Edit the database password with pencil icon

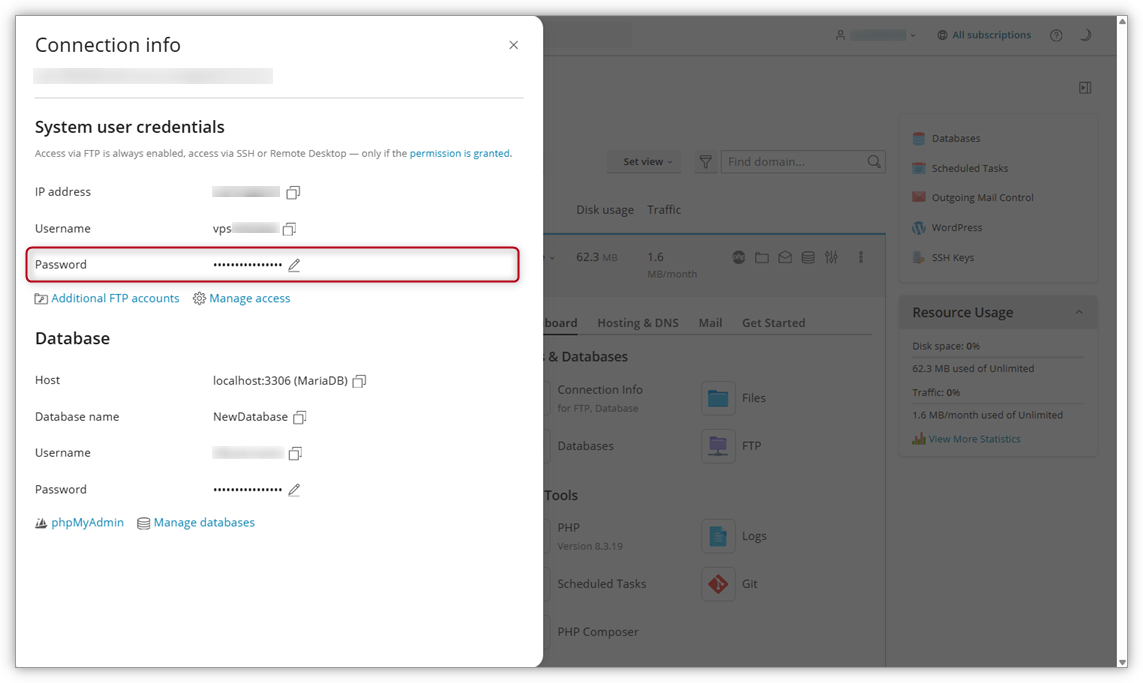click(x=295, y=489)
